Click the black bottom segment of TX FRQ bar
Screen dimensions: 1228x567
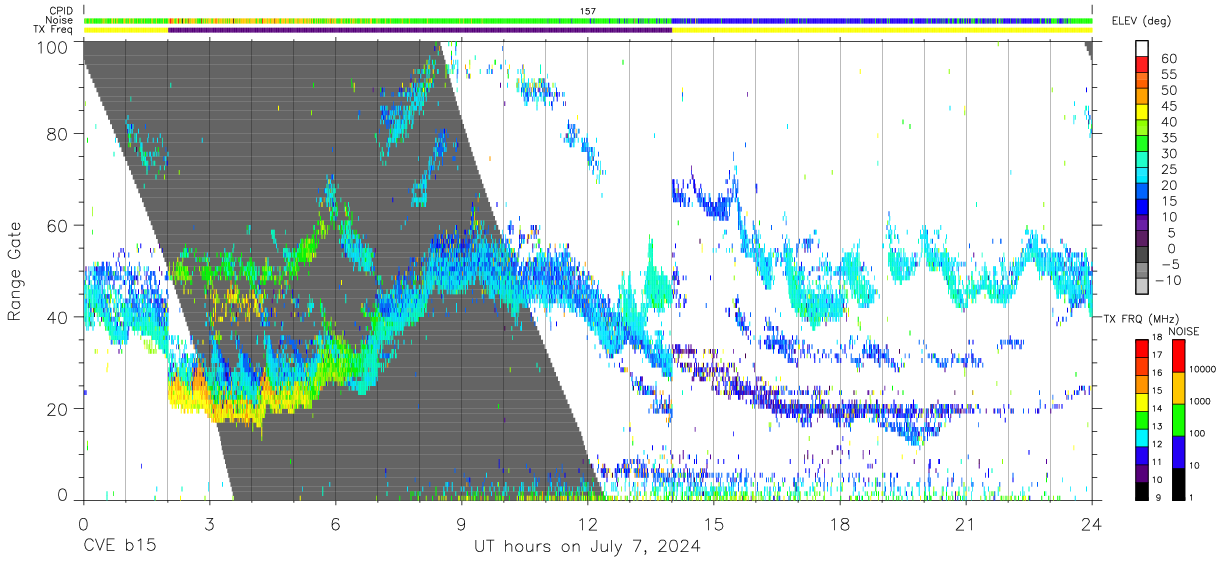pos(1141,491)
